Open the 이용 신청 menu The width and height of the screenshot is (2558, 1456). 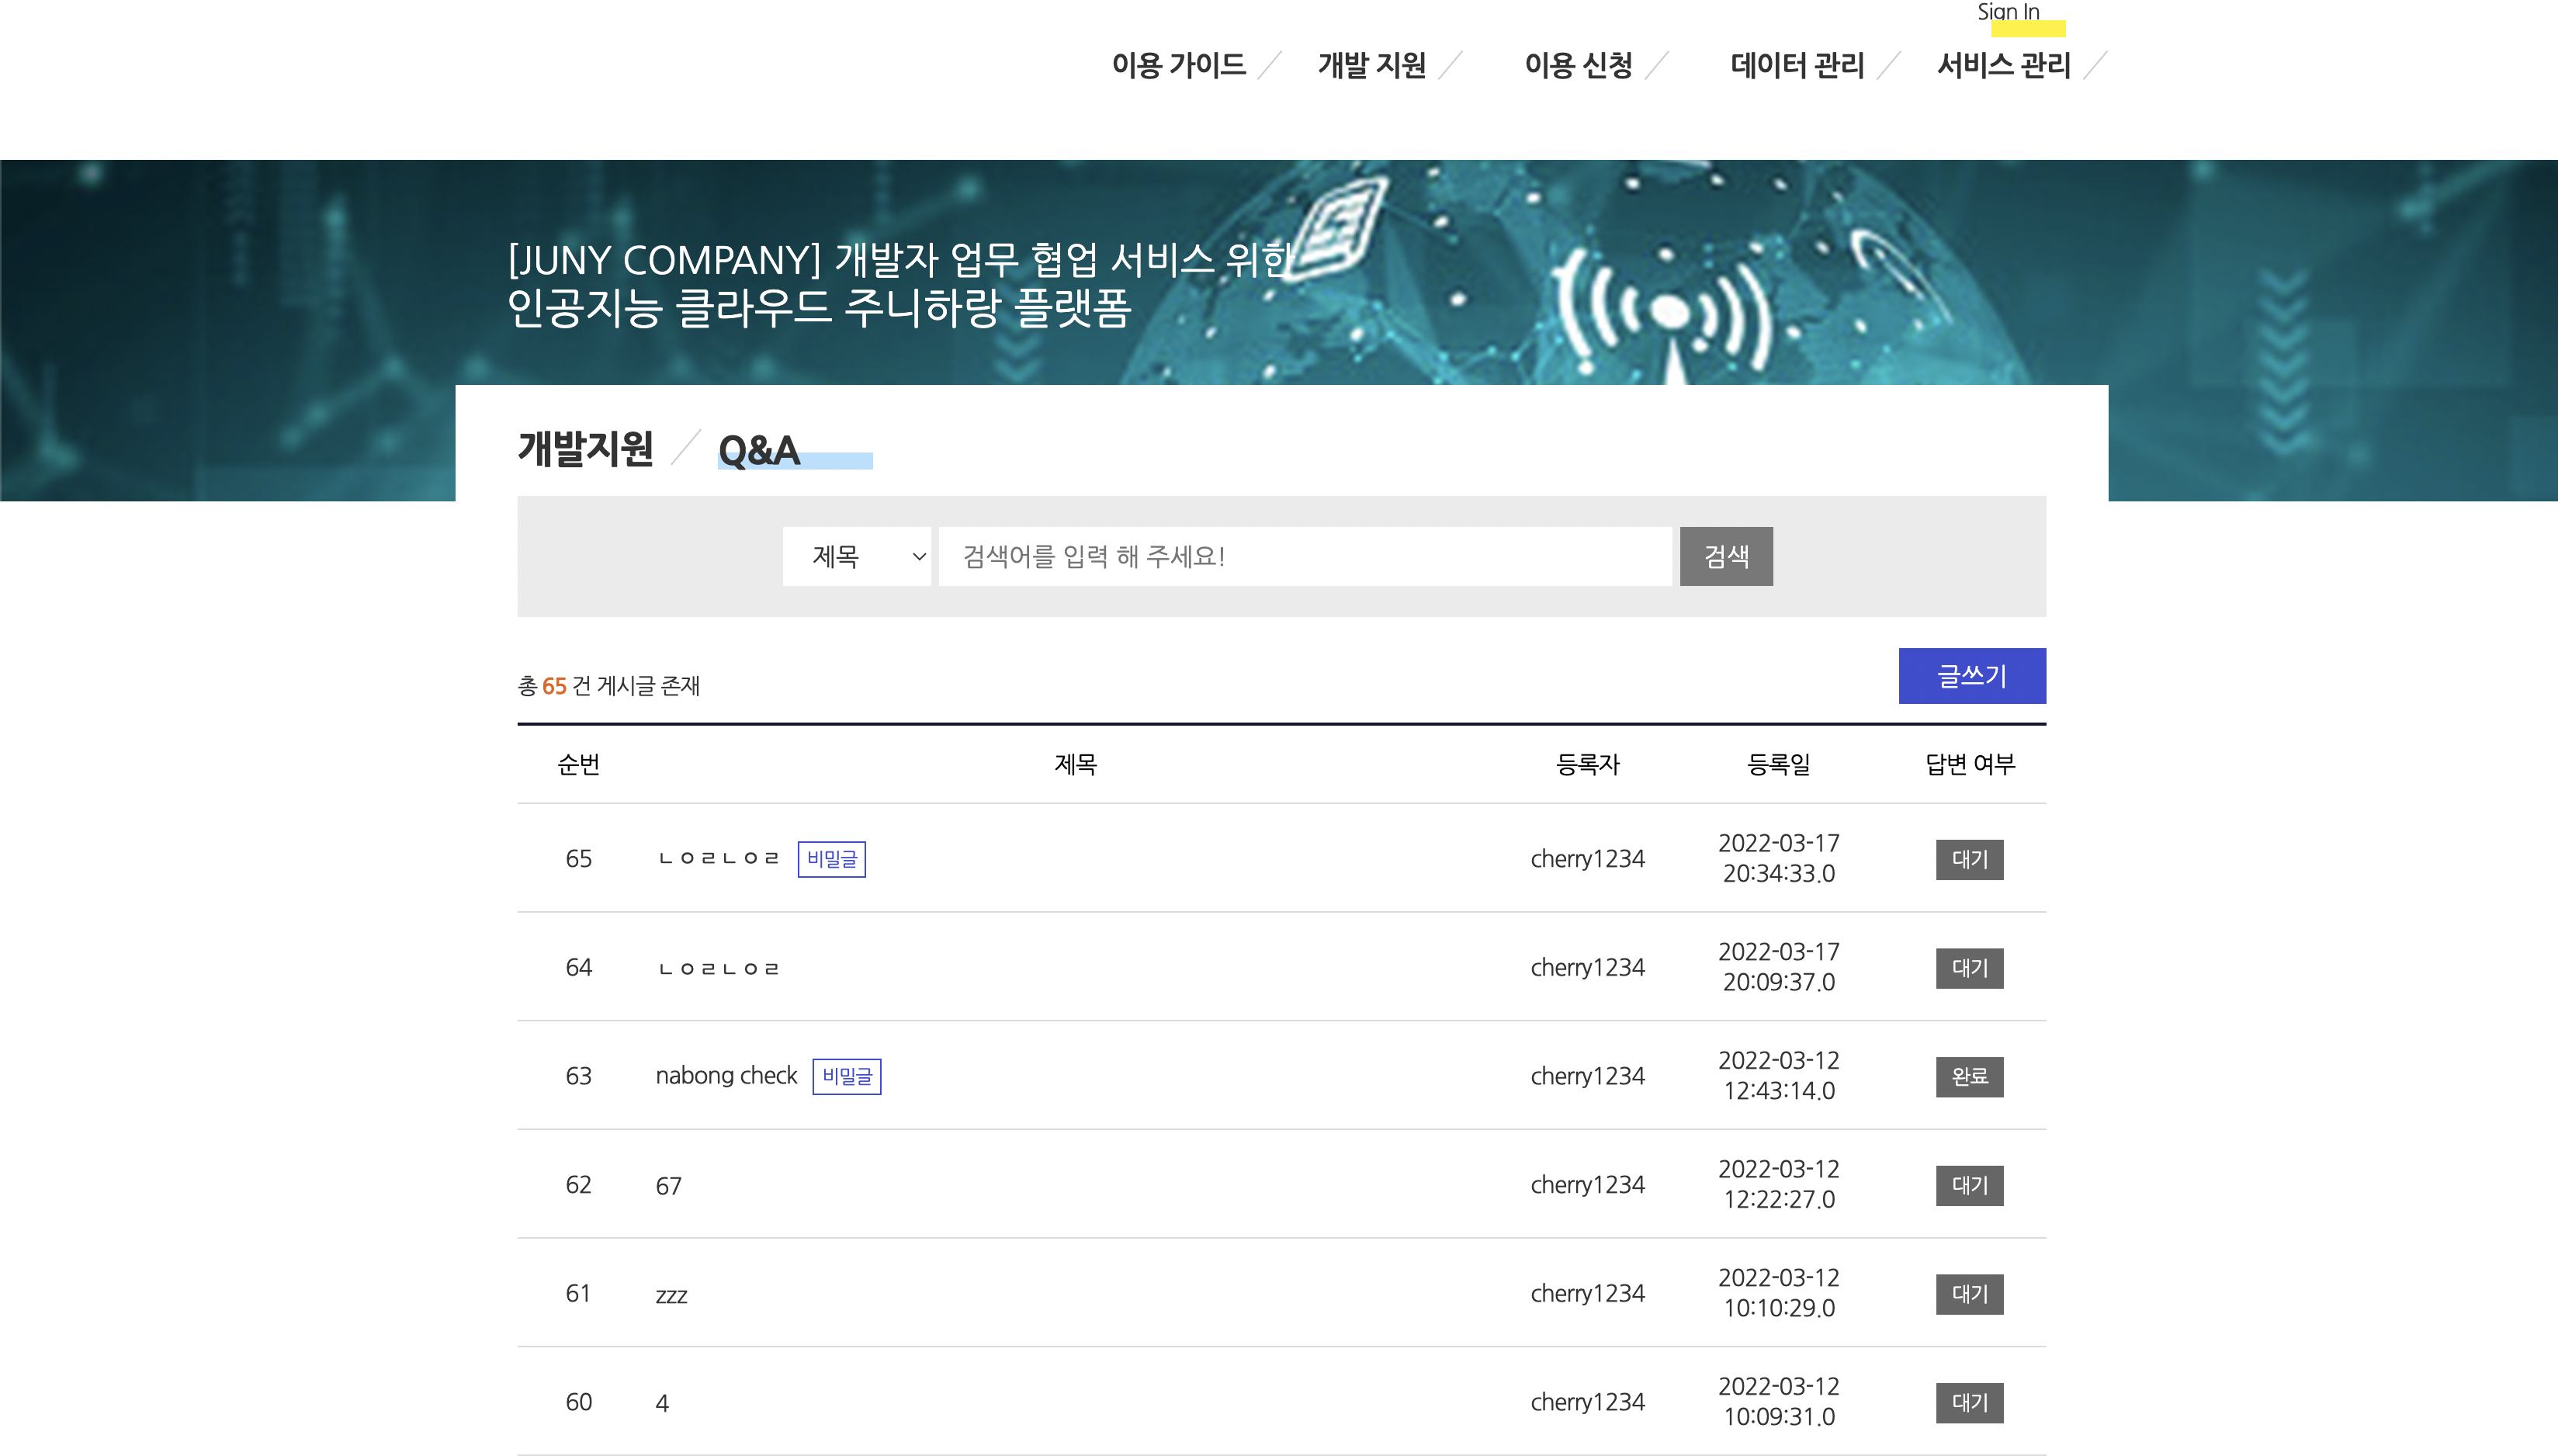pyautogui.click(x=1578, y=66)
